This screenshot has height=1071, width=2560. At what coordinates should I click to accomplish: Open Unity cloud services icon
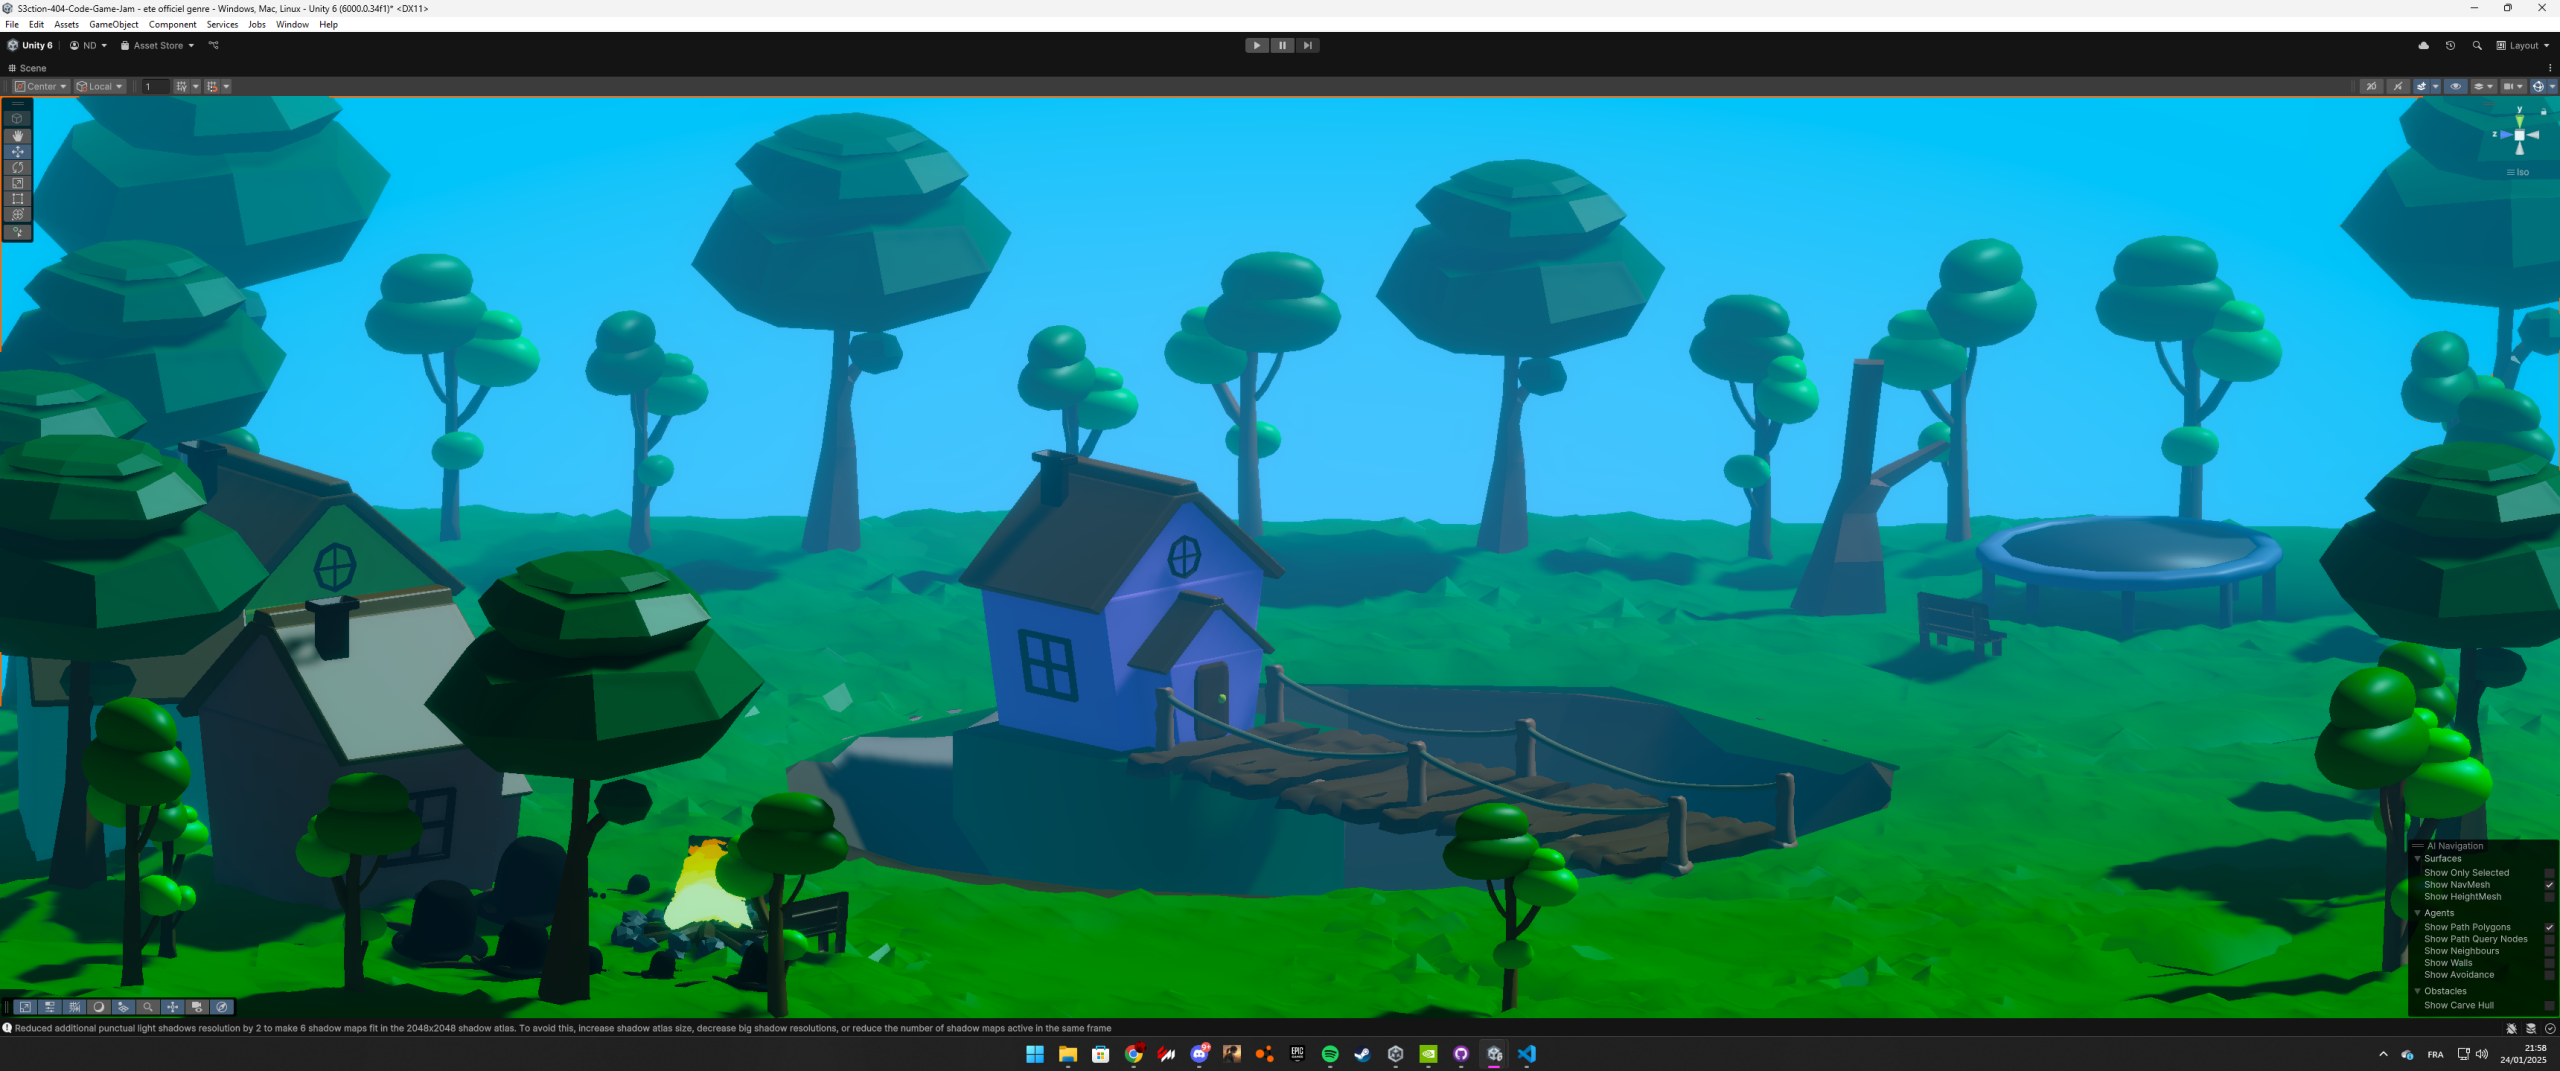coord(2423,45)
